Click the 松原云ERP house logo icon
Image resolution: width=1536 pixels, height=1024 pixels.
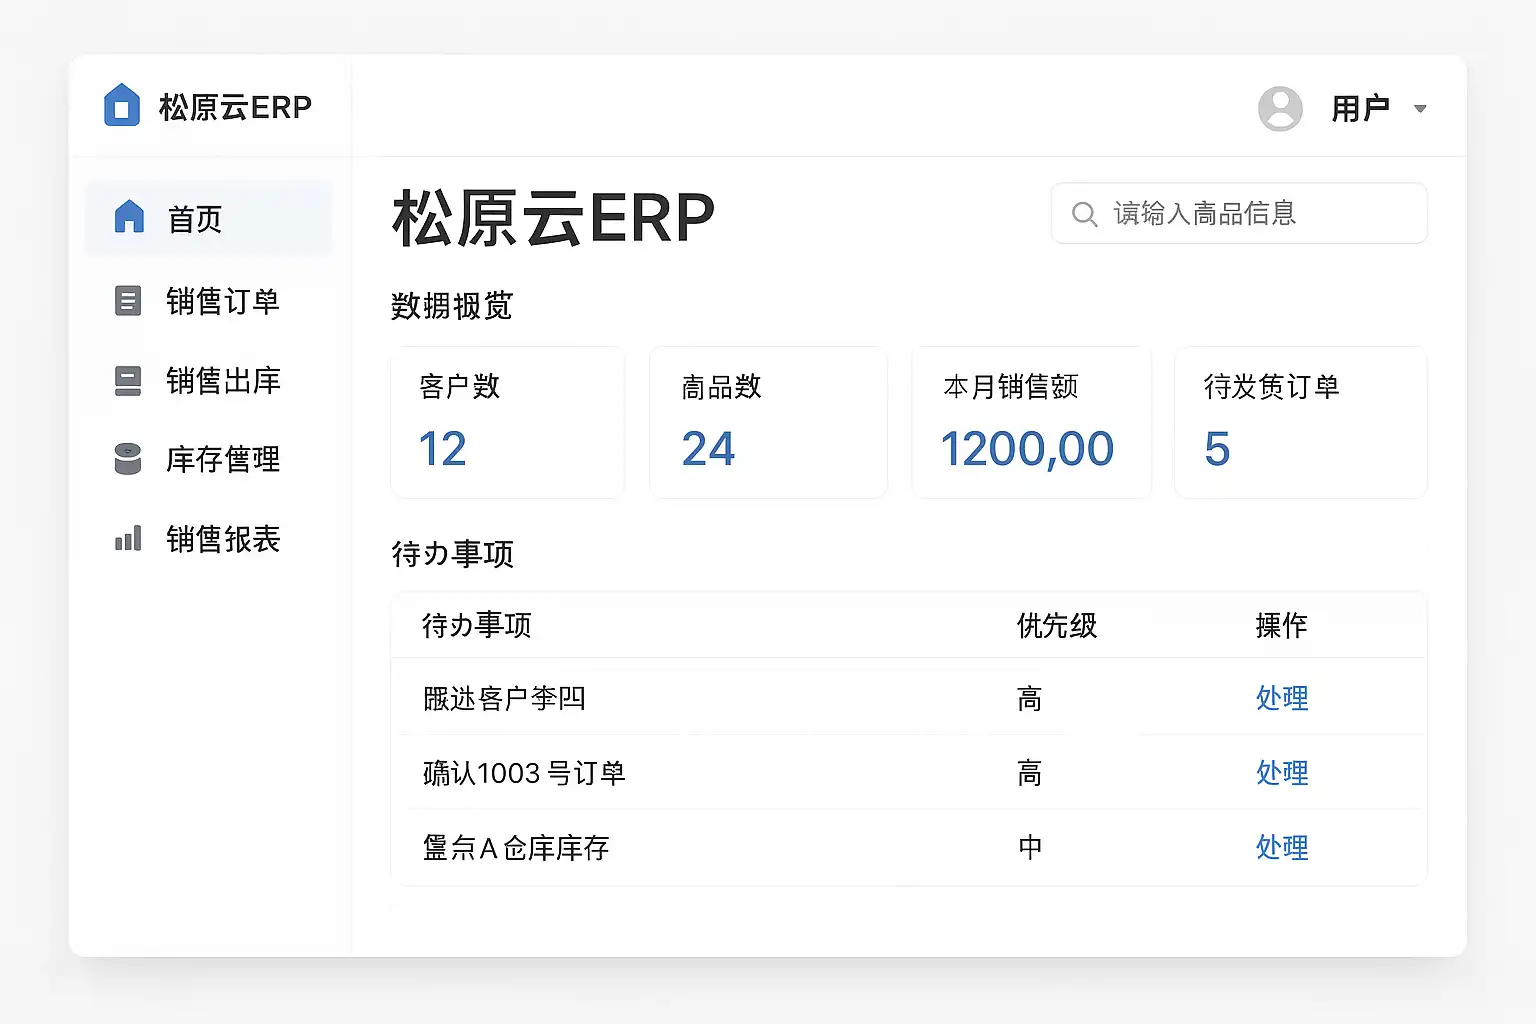(x=122, y=105)
